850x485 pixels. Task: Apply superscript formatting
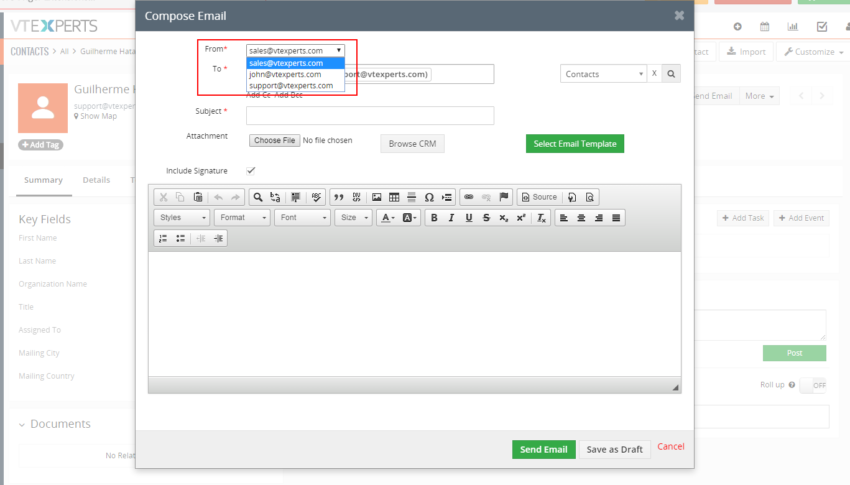point(521,218)
